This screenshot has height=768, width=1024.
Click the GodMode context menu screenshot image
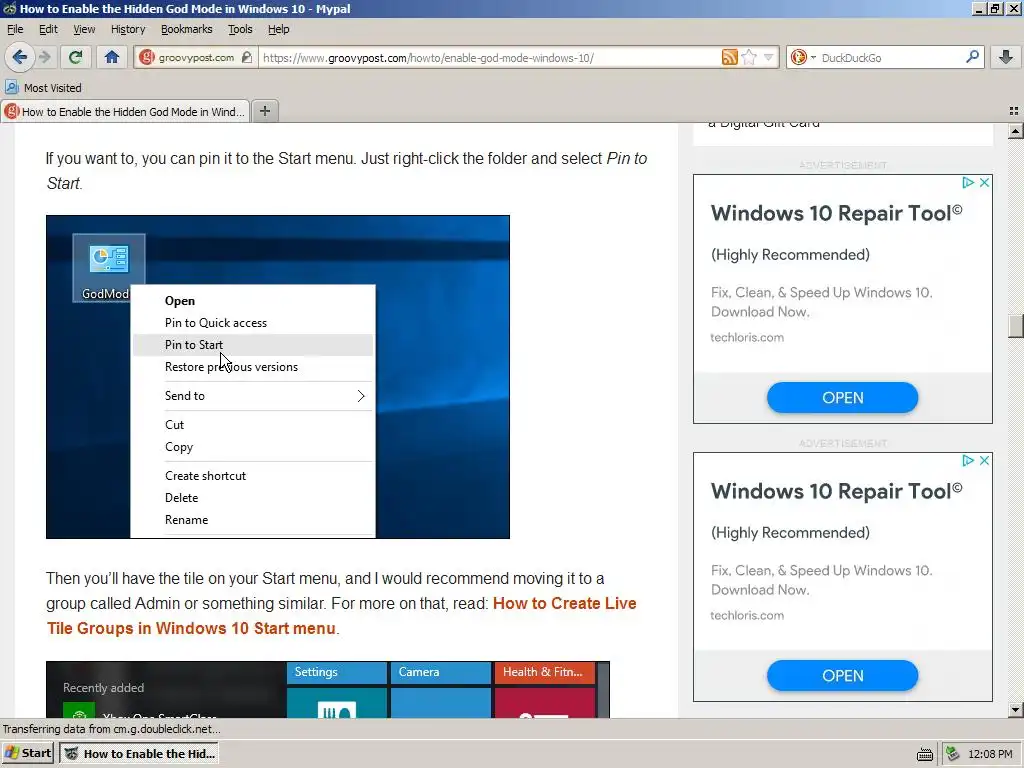point(278,377)
